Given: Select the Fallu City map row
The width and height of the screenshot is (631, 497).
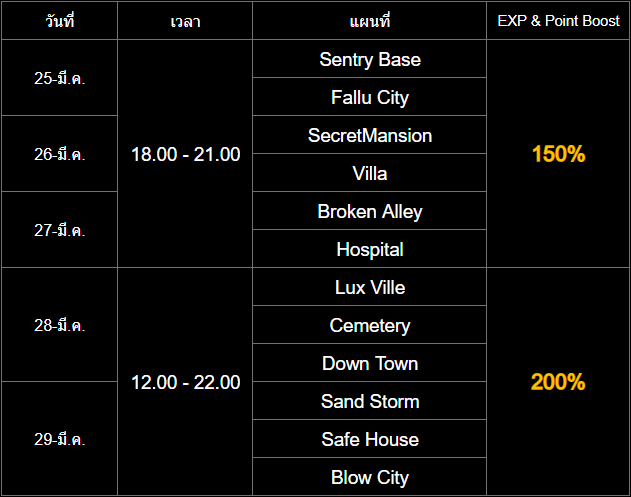Looking at the screenshot, I should click(370, 98).
